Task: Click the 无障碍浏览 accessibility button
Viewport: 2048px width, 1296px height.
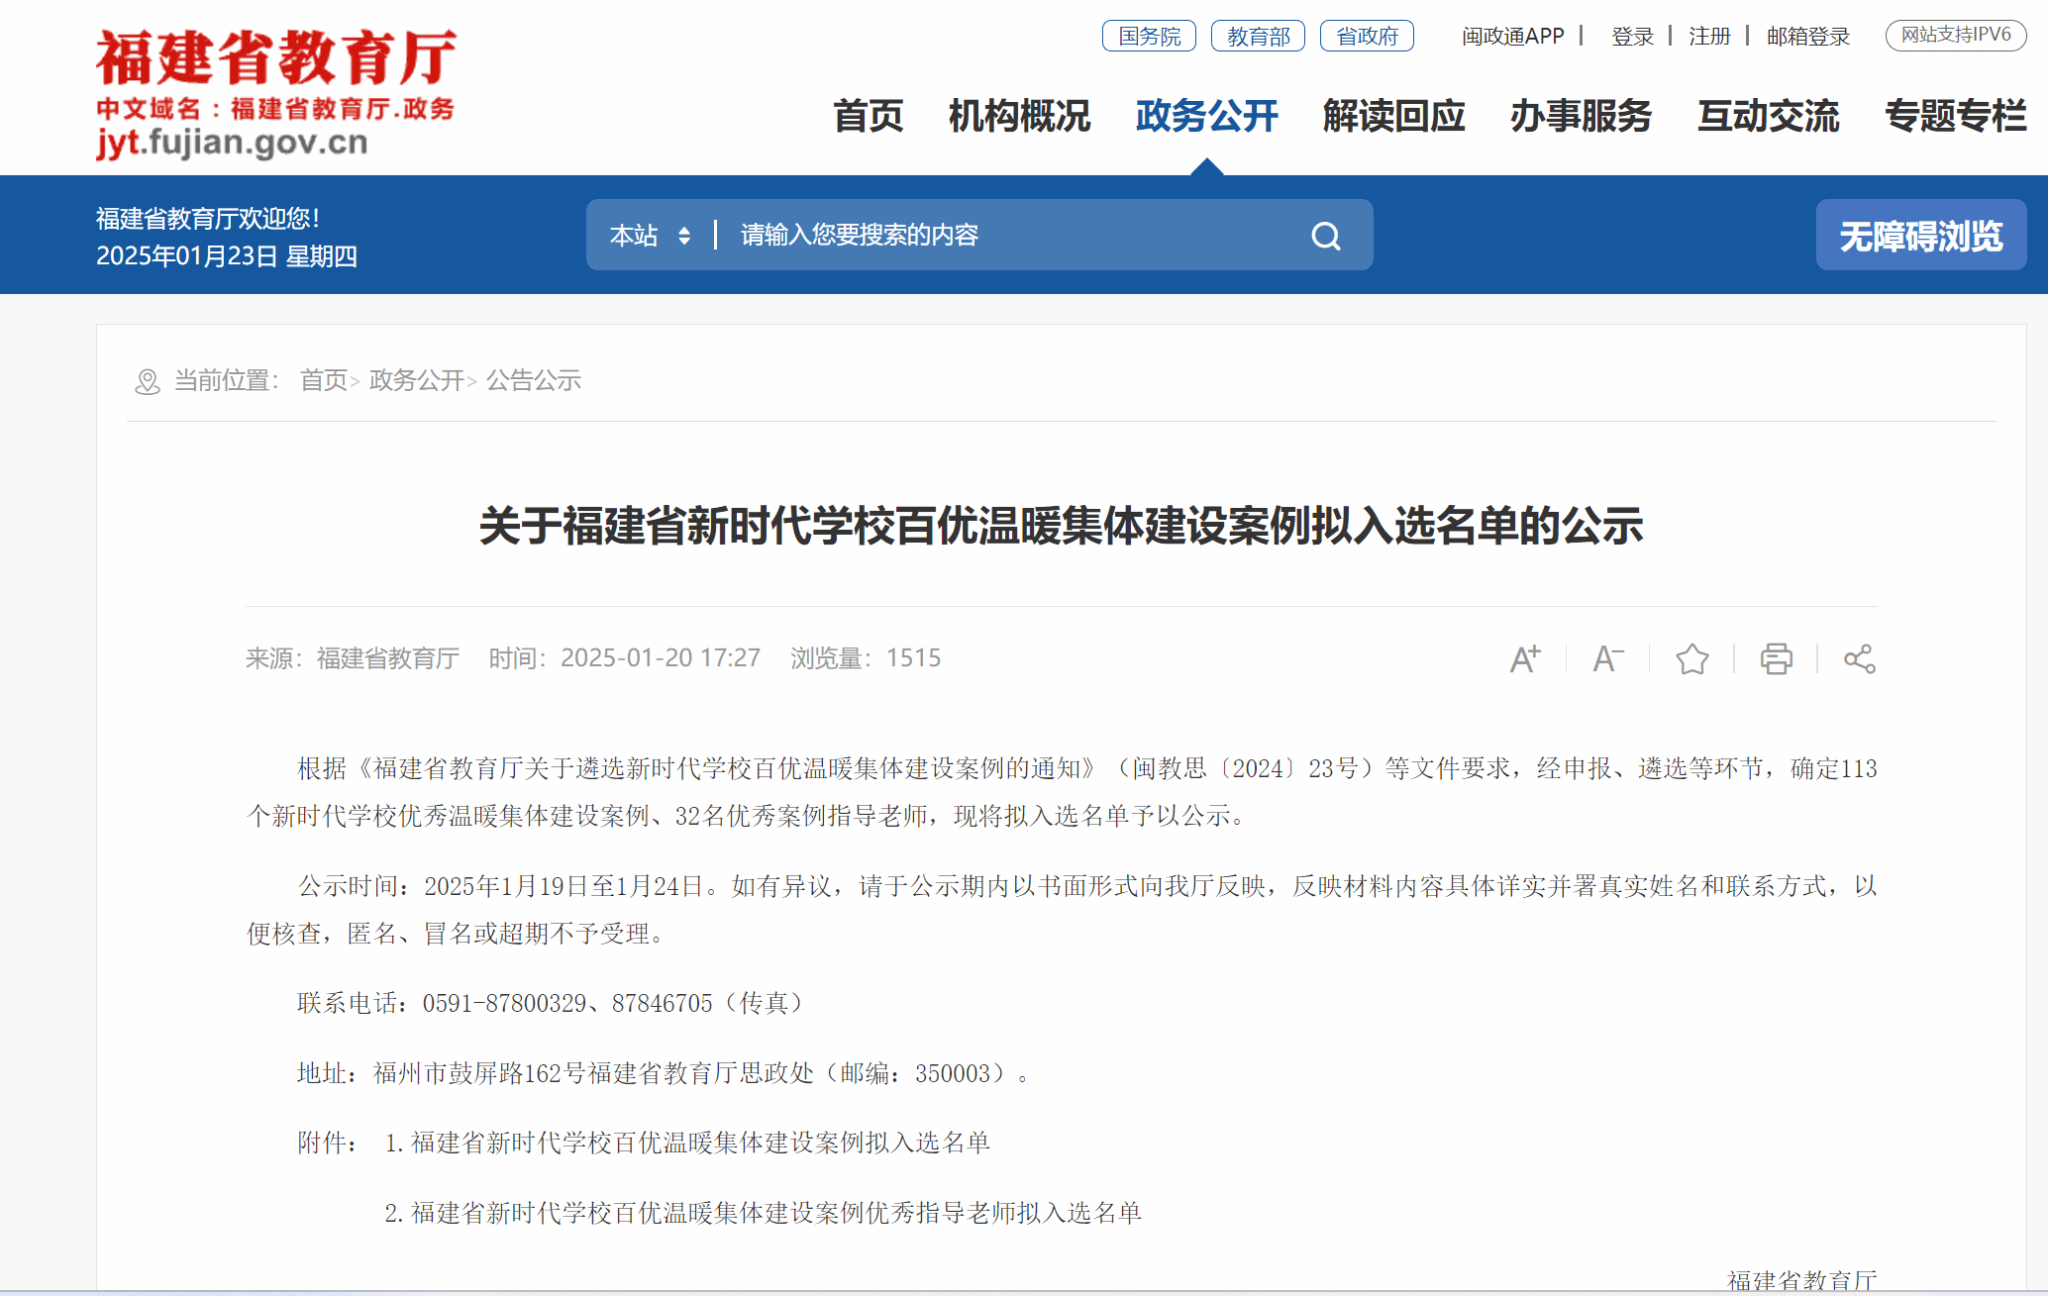Action: point(1920,236)
